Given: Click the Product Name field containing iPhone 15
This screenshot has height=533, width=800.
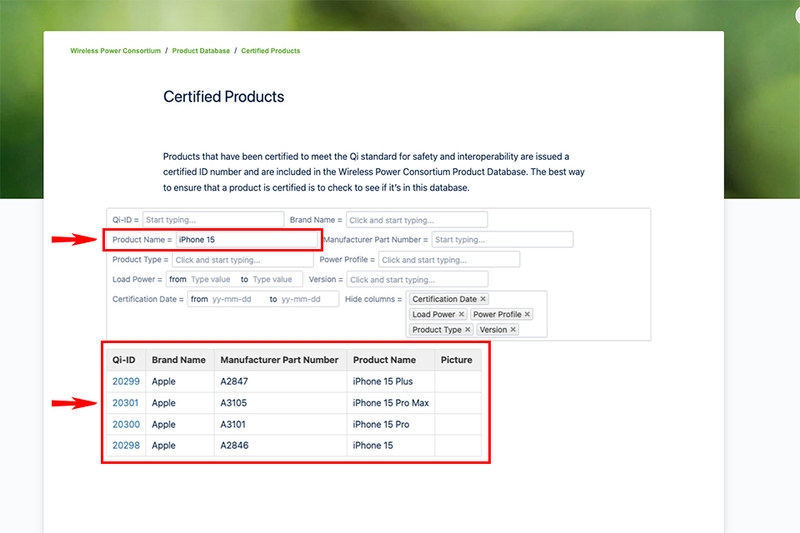Looking at the screenshot, I should 247,240.
